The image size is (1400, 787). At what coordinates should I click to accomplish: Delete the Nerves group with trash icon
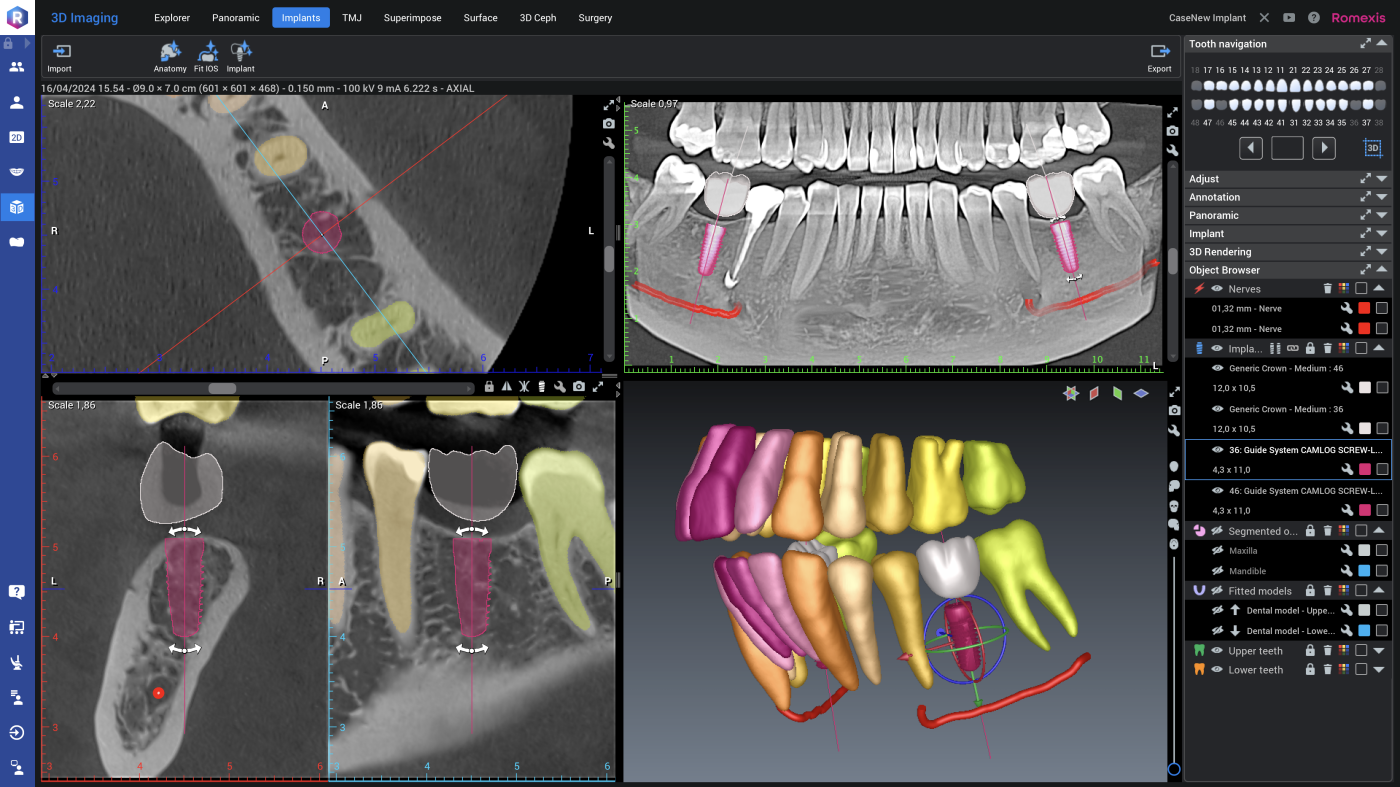pos(1327,289)
